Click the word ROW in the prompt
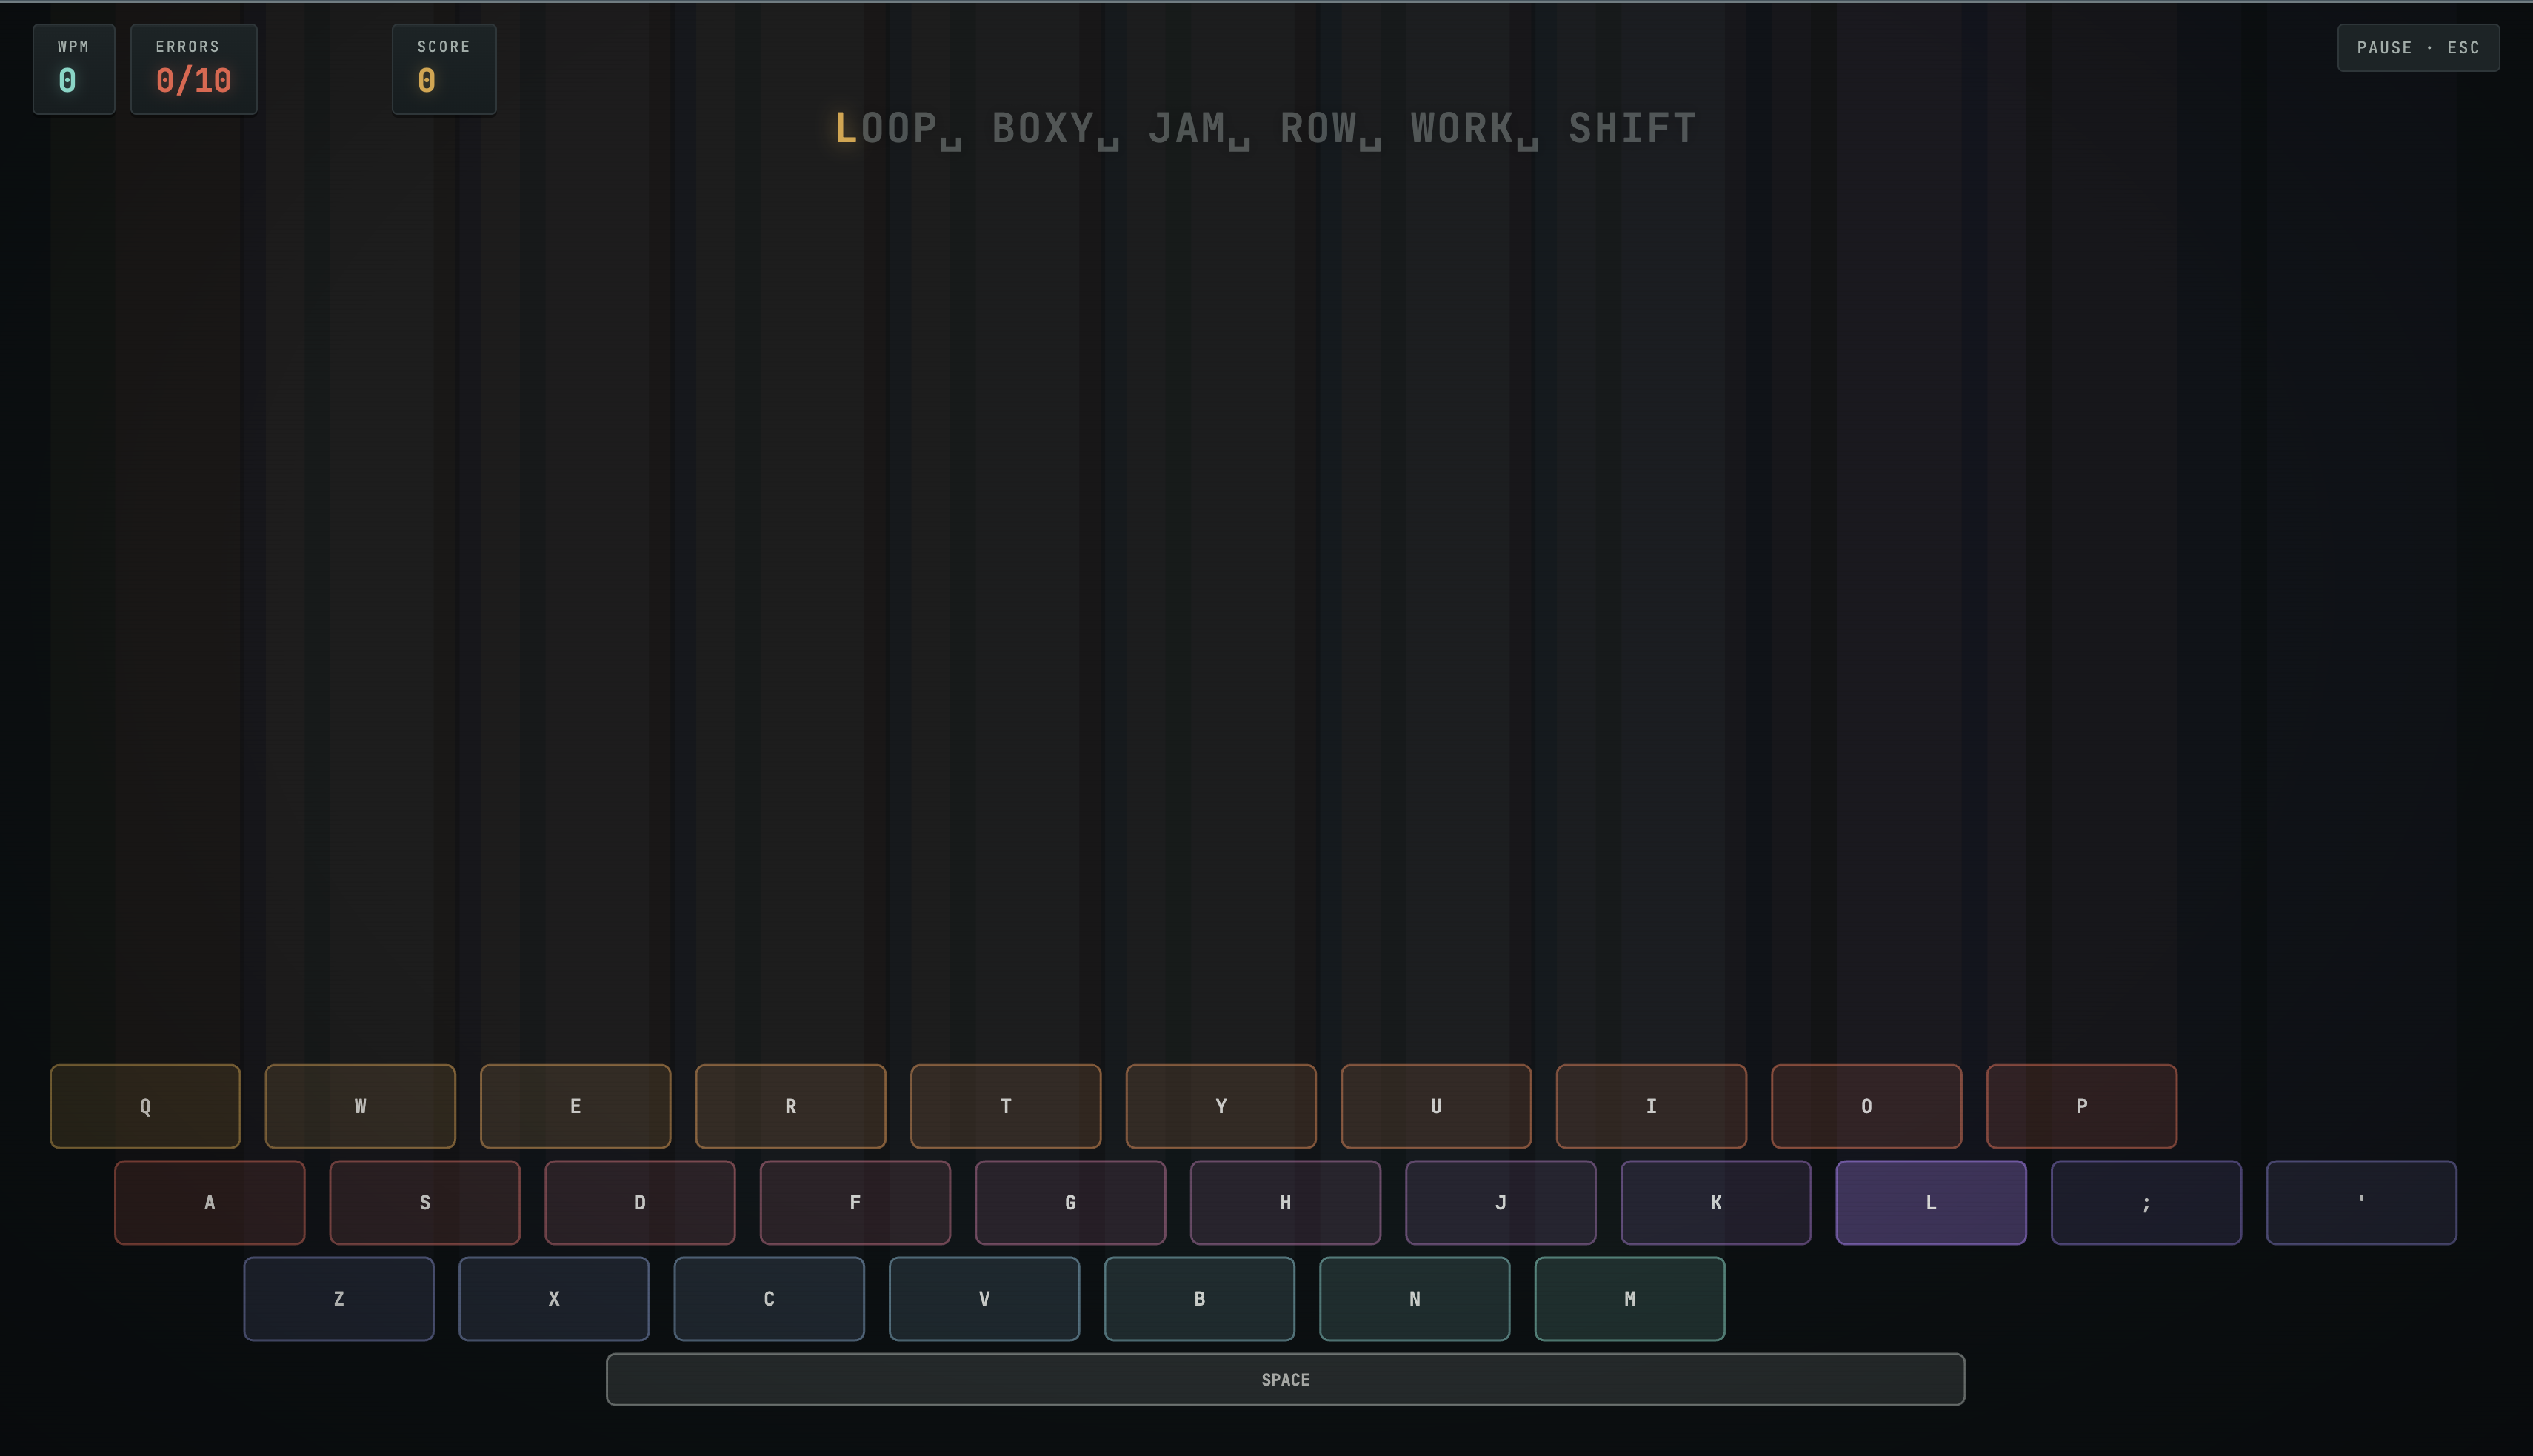The height and width of the screenshot is (1456, 2533). [1318, 129]
